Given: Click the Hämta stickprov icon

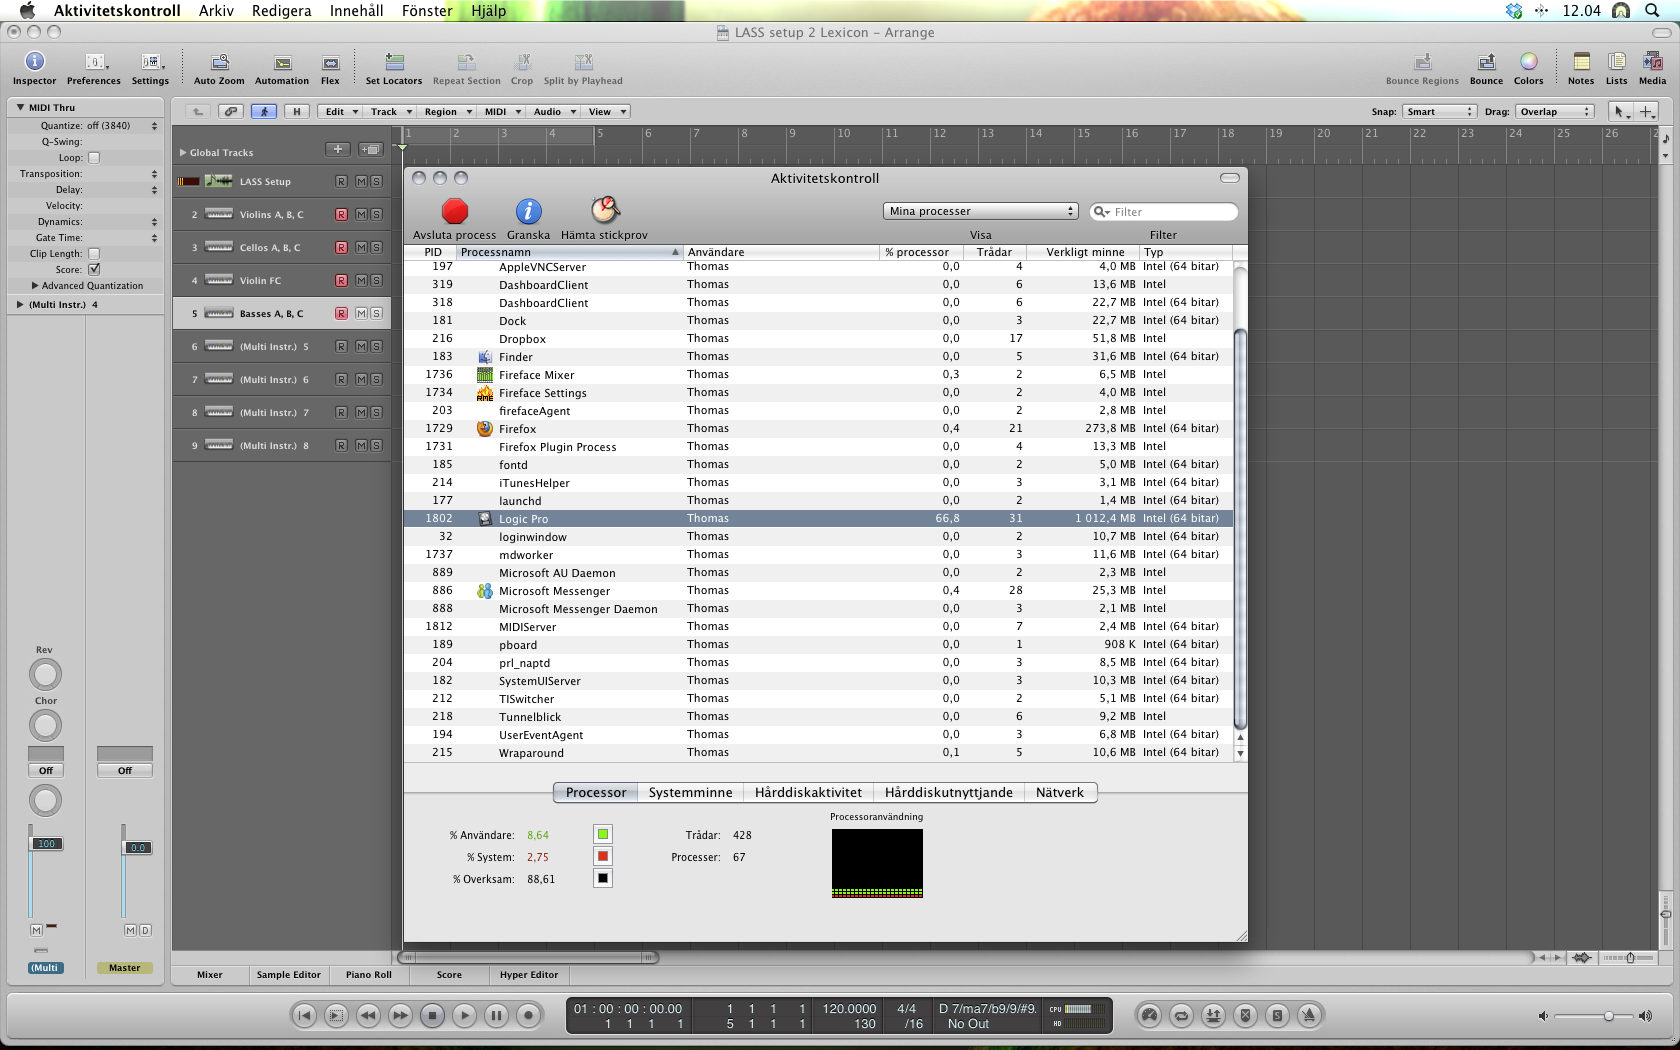Looking at the screenshot, I should (x=604, y=210).
